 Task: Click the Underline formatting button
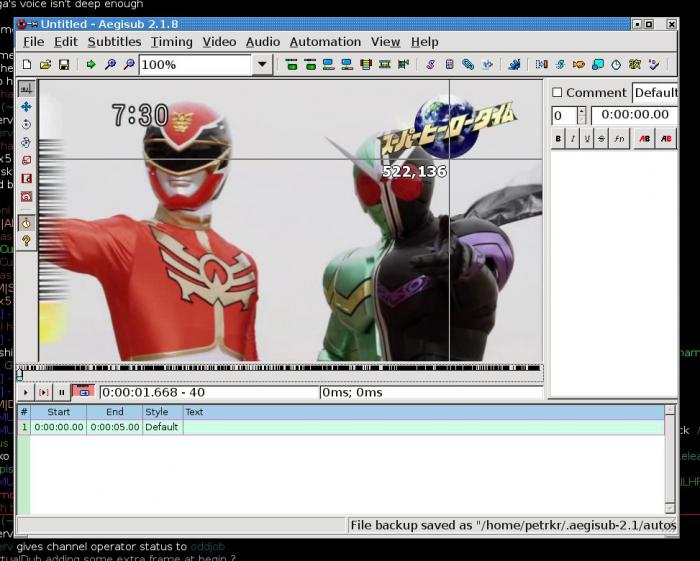(x=587, y=139)
